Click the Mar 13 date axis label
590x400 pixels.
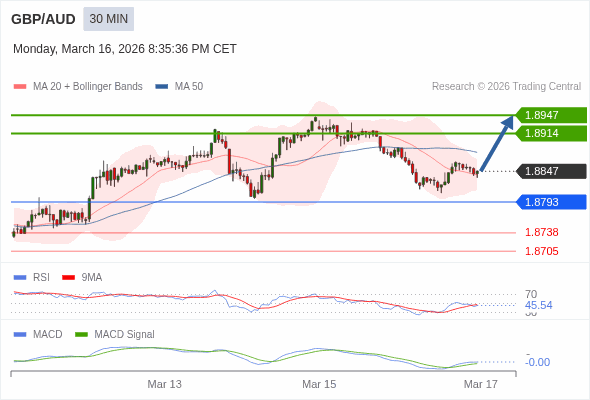pos(164,384)
